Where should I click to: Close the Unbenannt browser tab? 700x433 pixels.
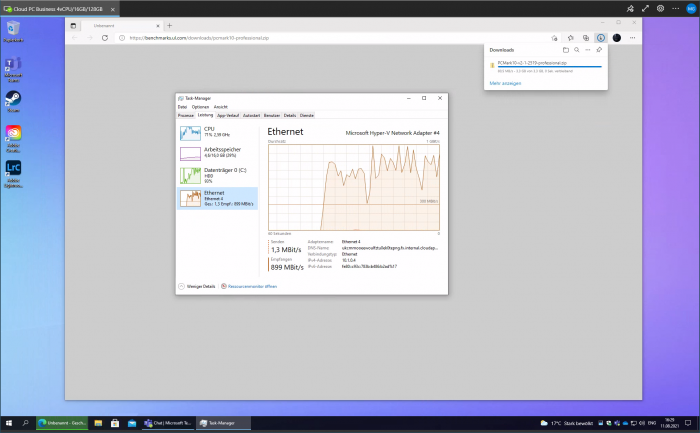tap(158, 26)
